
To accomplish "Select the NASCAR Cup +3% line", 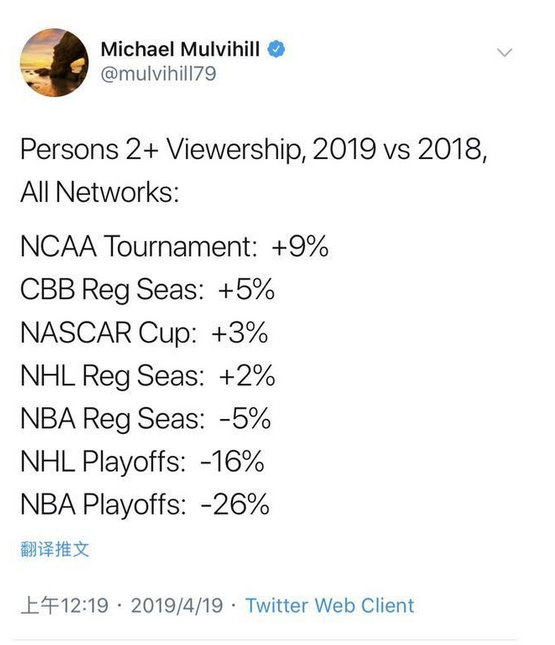I will pyautogui.click(x=144, y=332).
